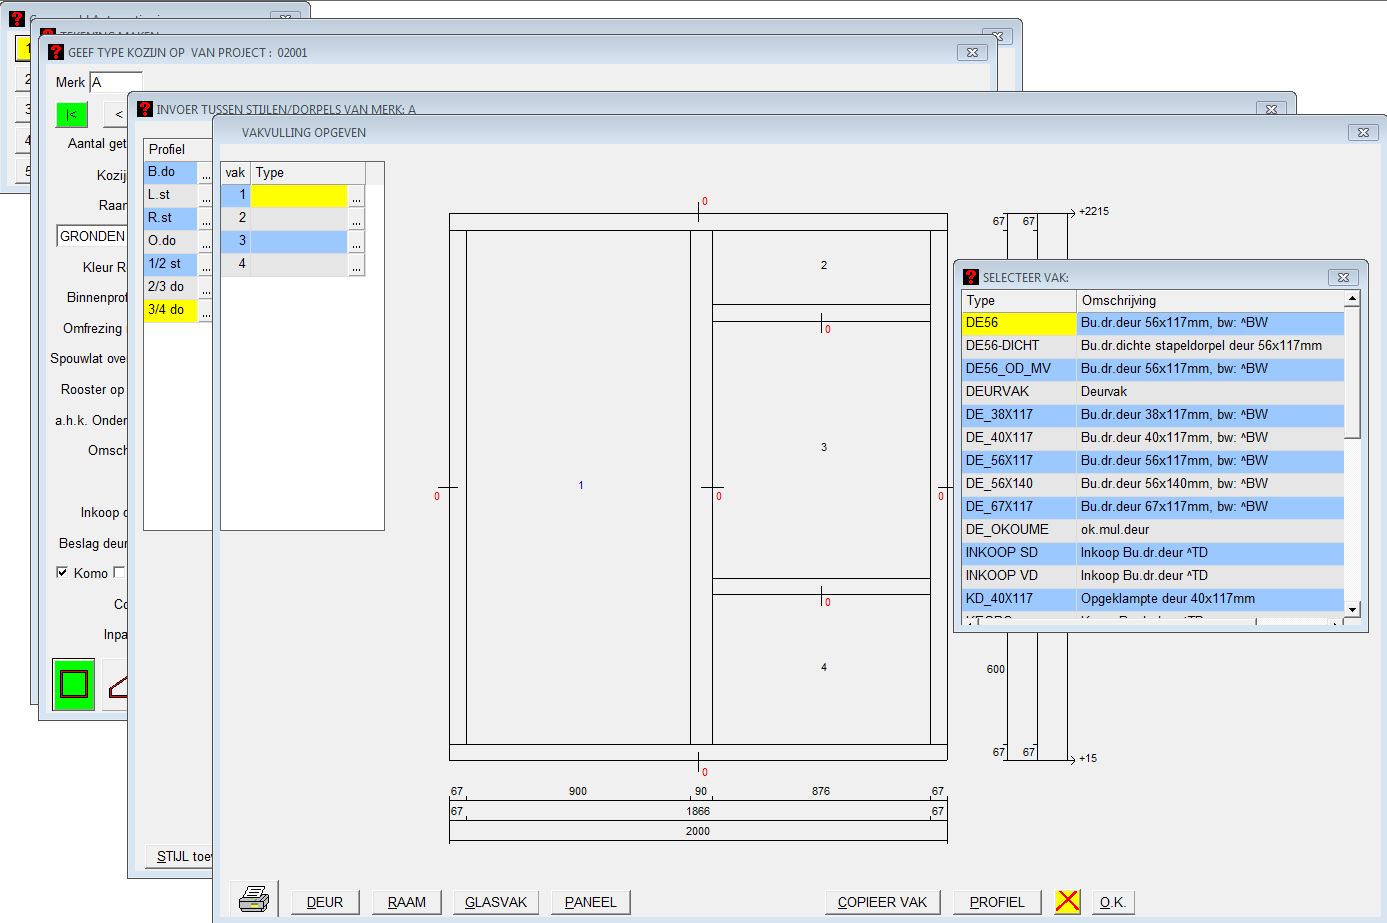Tick the unchecked box right of Komo
The image size is (1387, 923).
(119, 572)
